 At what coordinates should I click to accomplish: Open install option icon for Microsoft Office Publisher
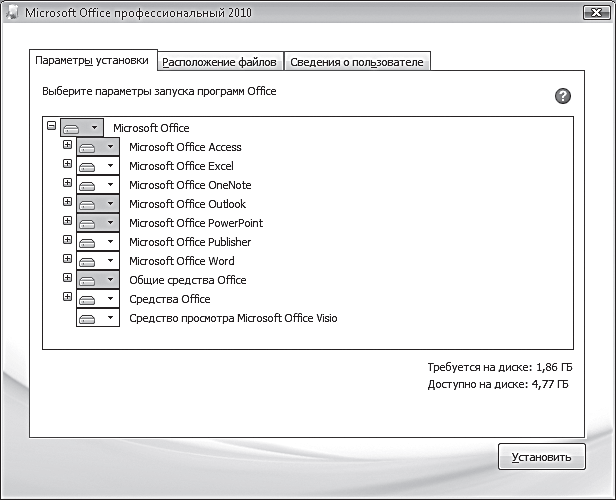(87, 242)
